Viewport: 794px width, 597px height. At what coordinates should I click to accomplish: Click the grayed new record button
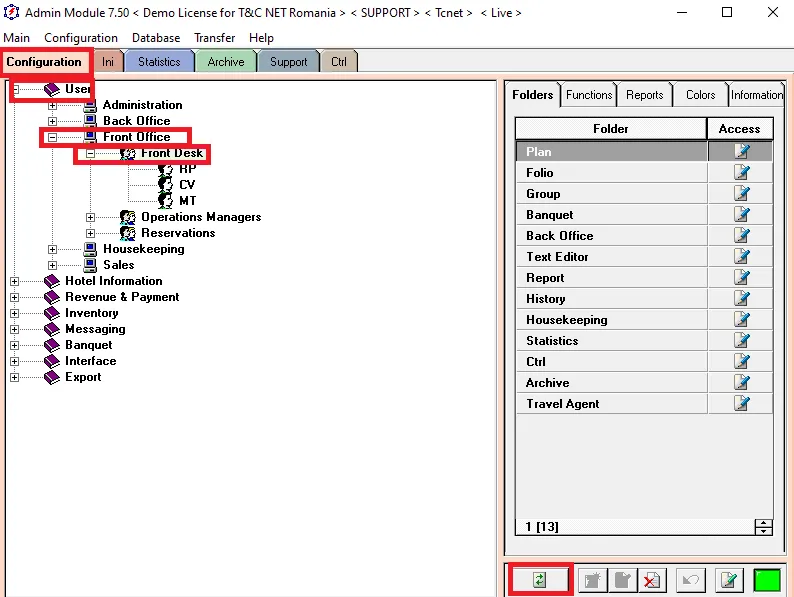point(592,580)
